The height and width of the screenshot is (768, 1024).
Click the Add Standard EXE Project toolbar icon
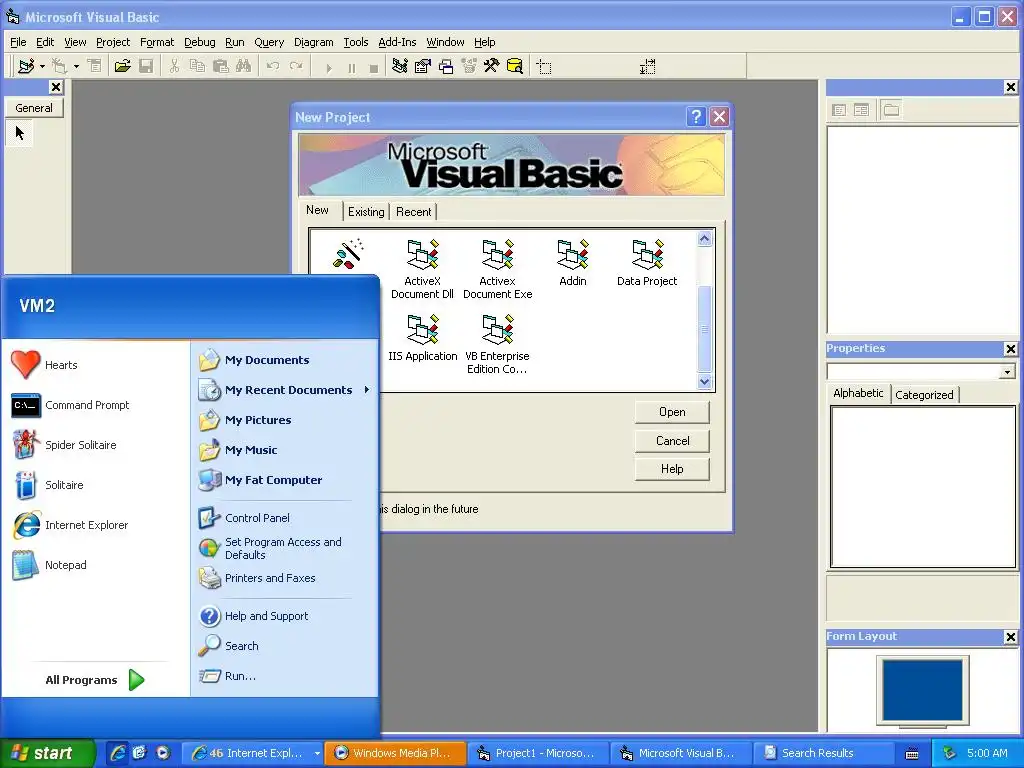pyautogui.click(x=26, y=66)
